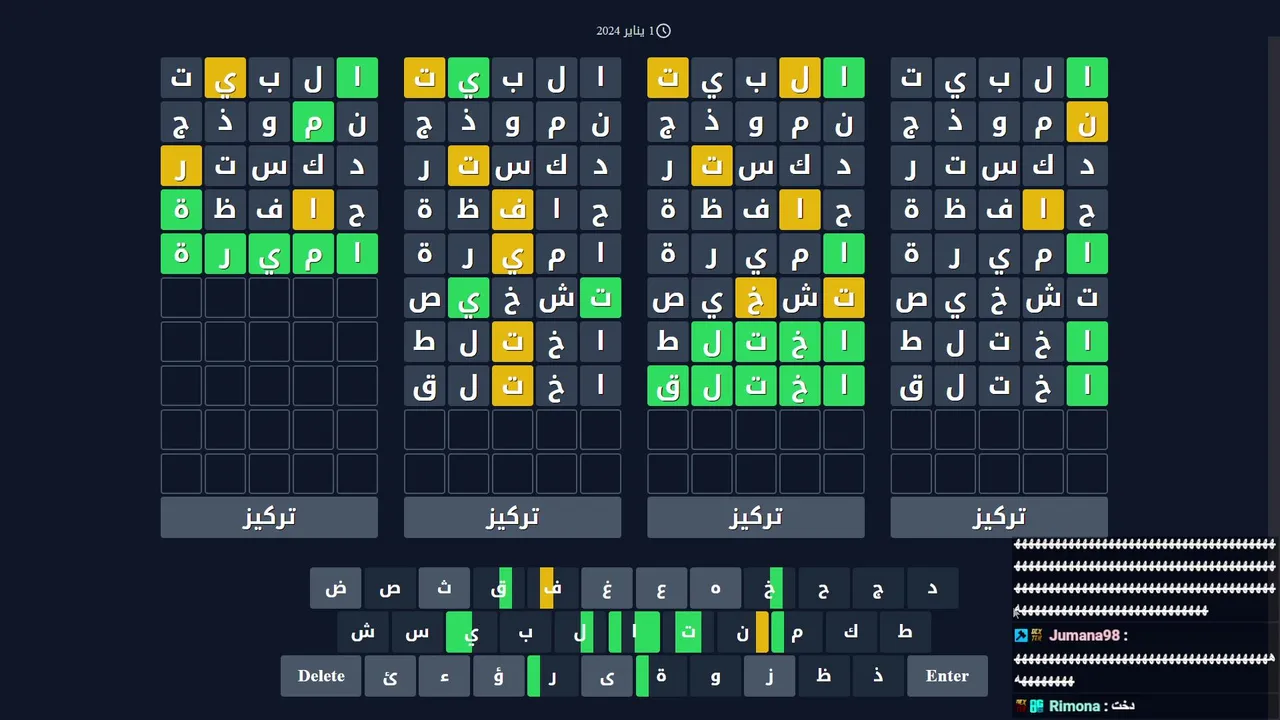This screenshot has width=1280, height=720.
Task: Tap the ح key on the keyboard
Action: [x=823, y=588]
